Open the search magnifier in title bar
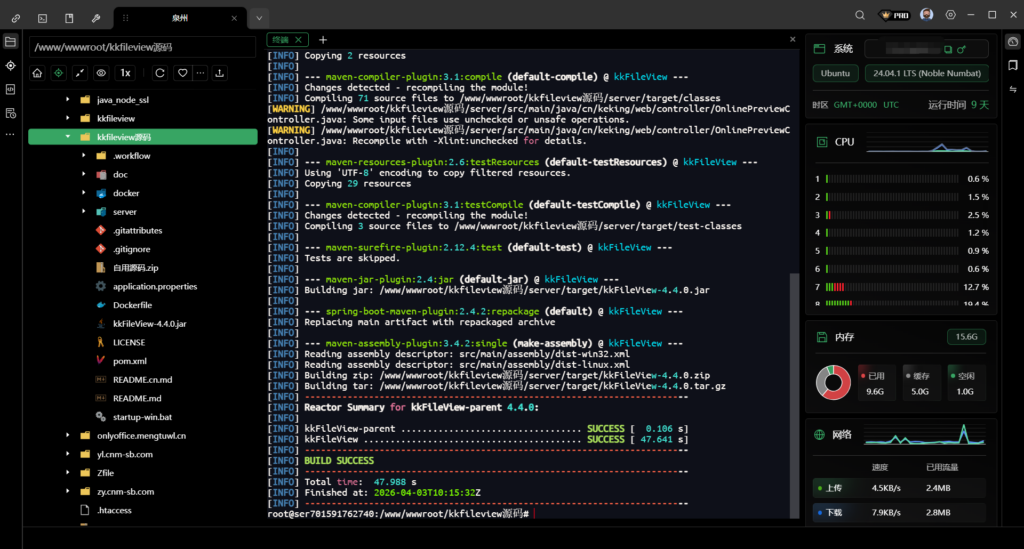This screenshot has height=549, width=1024. [860, 15]
